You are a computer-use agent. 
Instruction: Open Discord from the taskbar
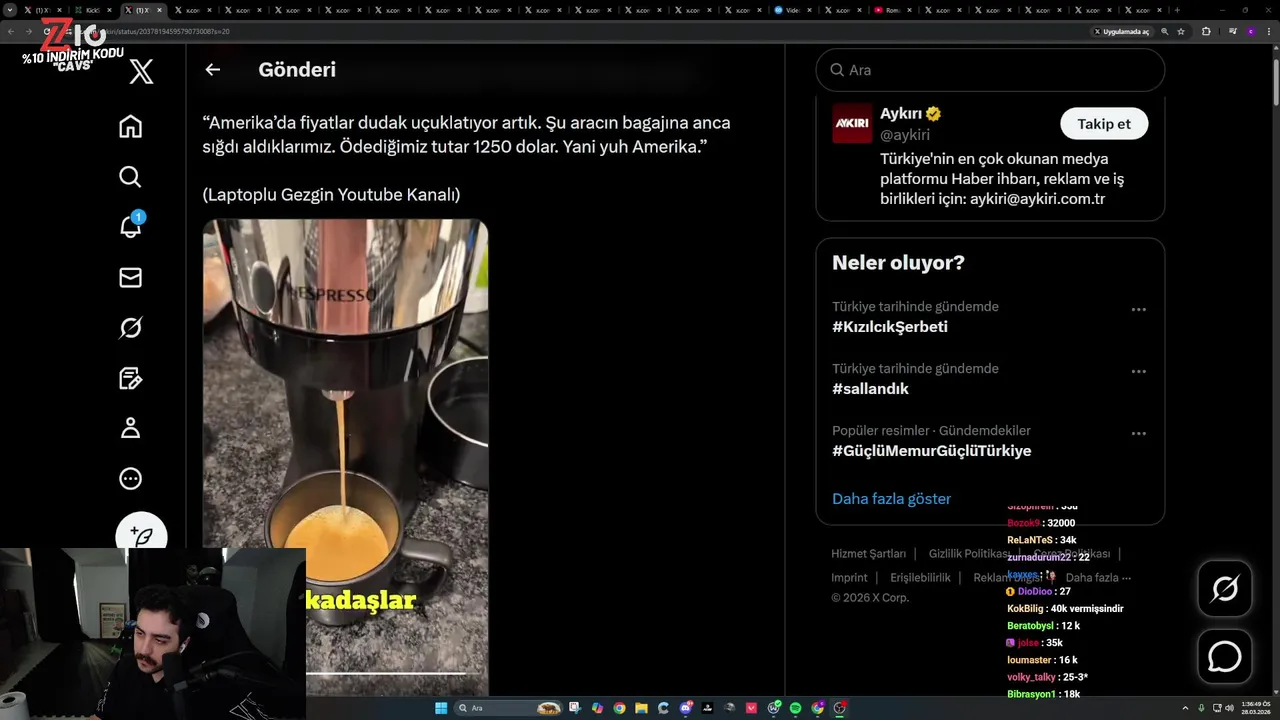click(x=686, y=708)
